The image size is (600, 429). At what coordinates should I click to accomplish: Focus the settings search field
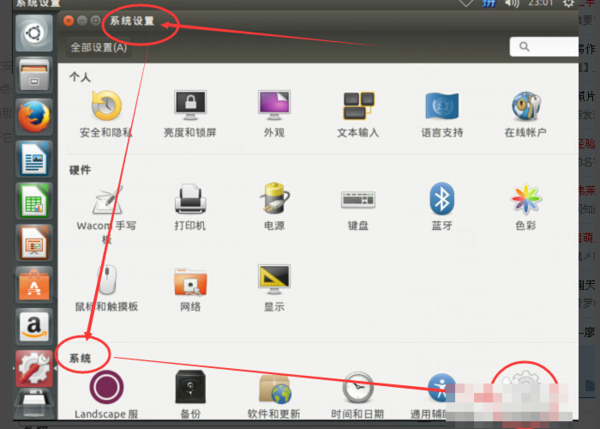[x=544, y=47]
